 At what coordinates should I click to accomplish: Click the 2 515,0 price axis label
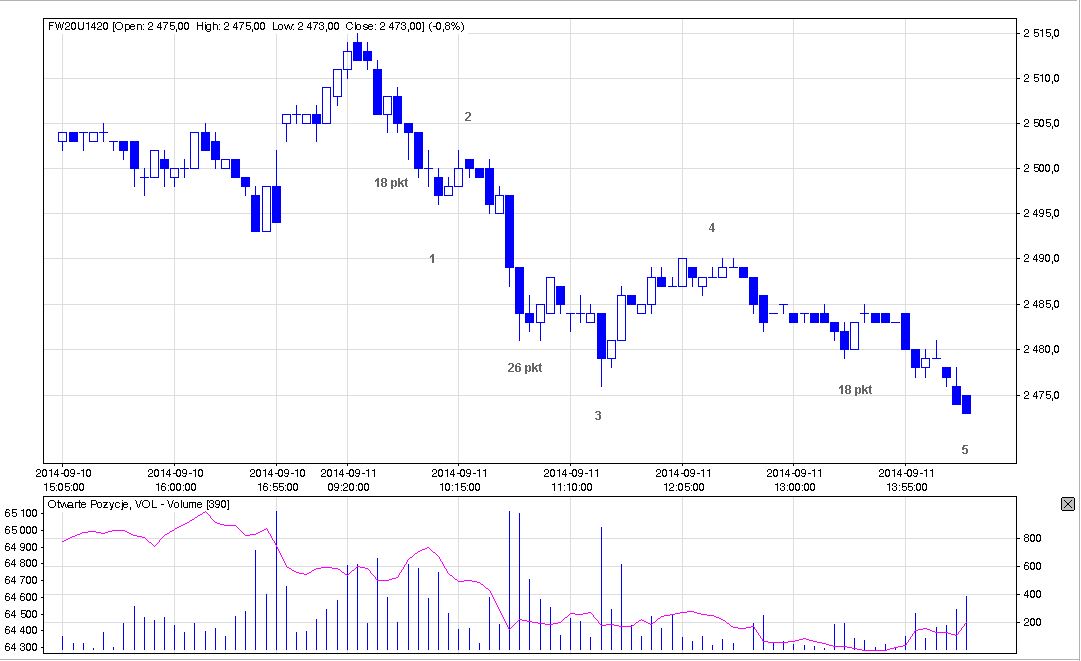coord(1047,33)
